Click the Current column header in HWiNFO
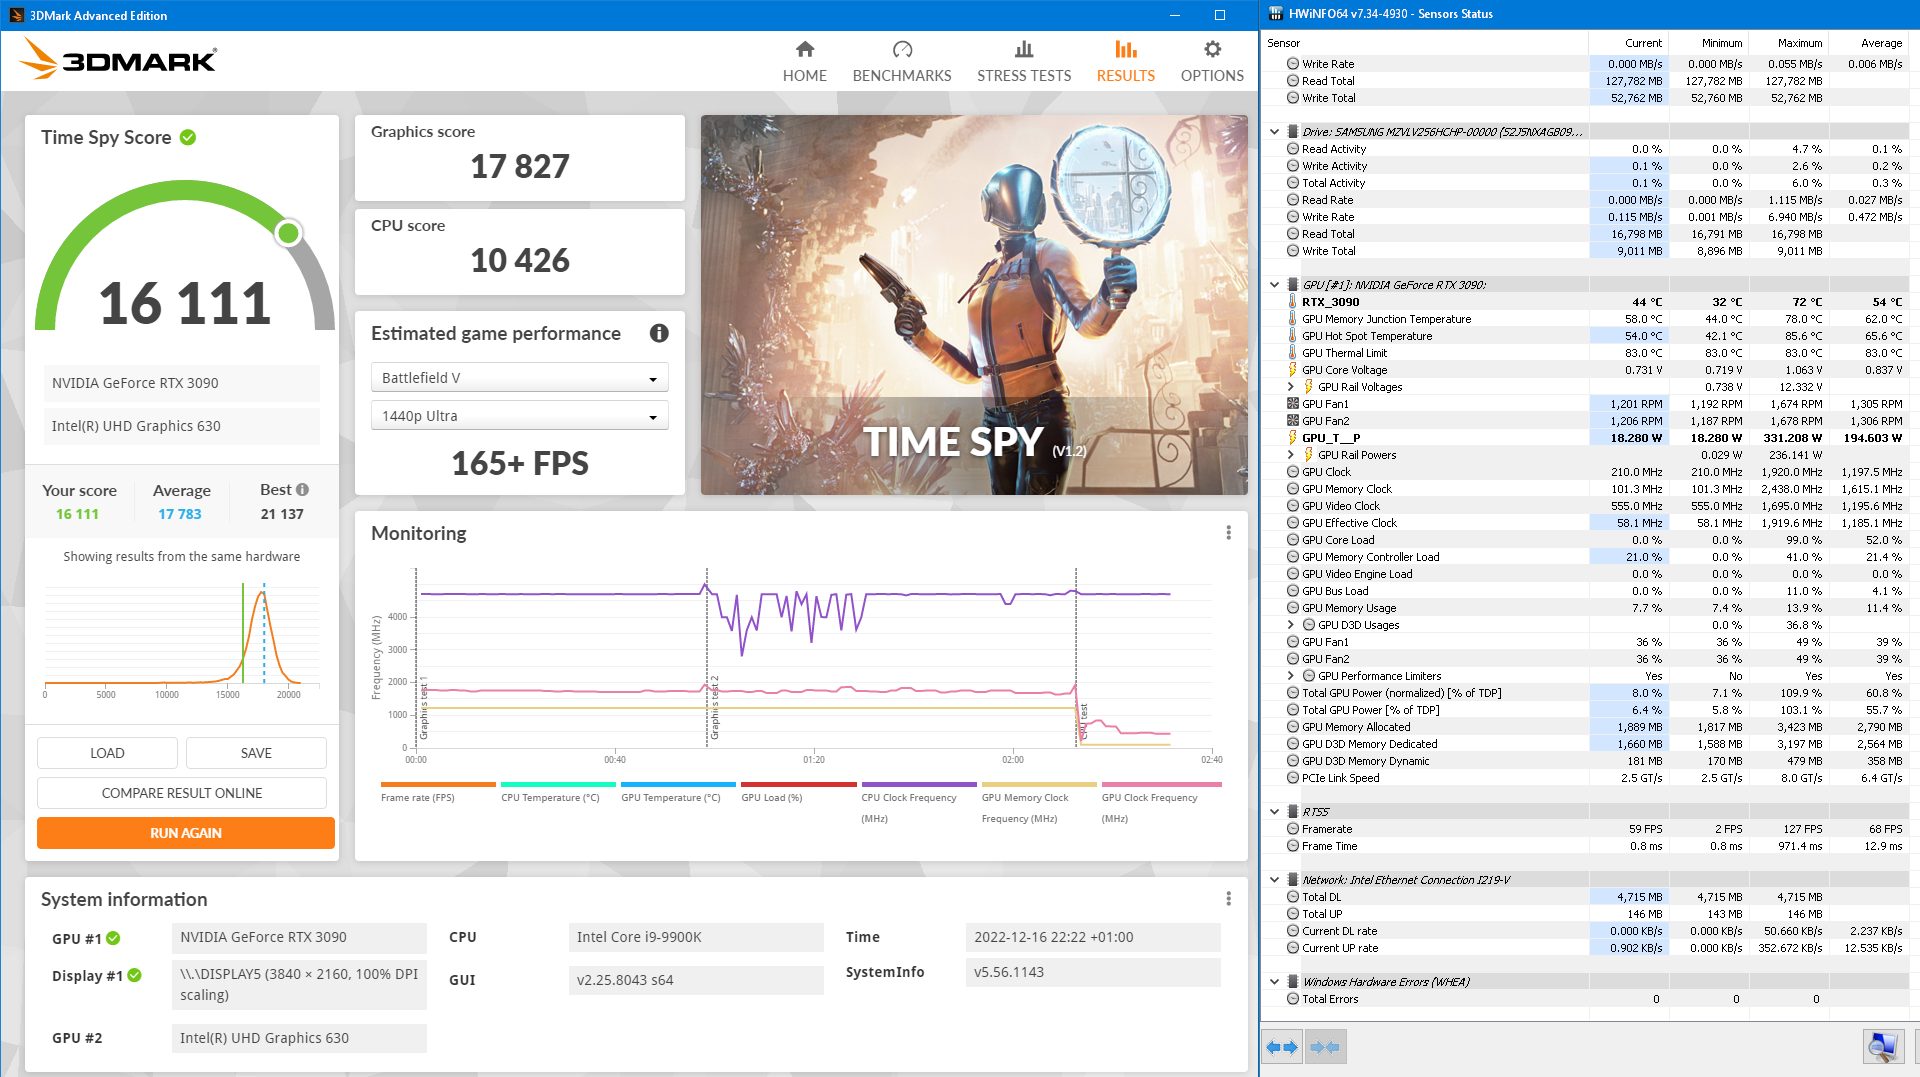 tap(1628, 43)
